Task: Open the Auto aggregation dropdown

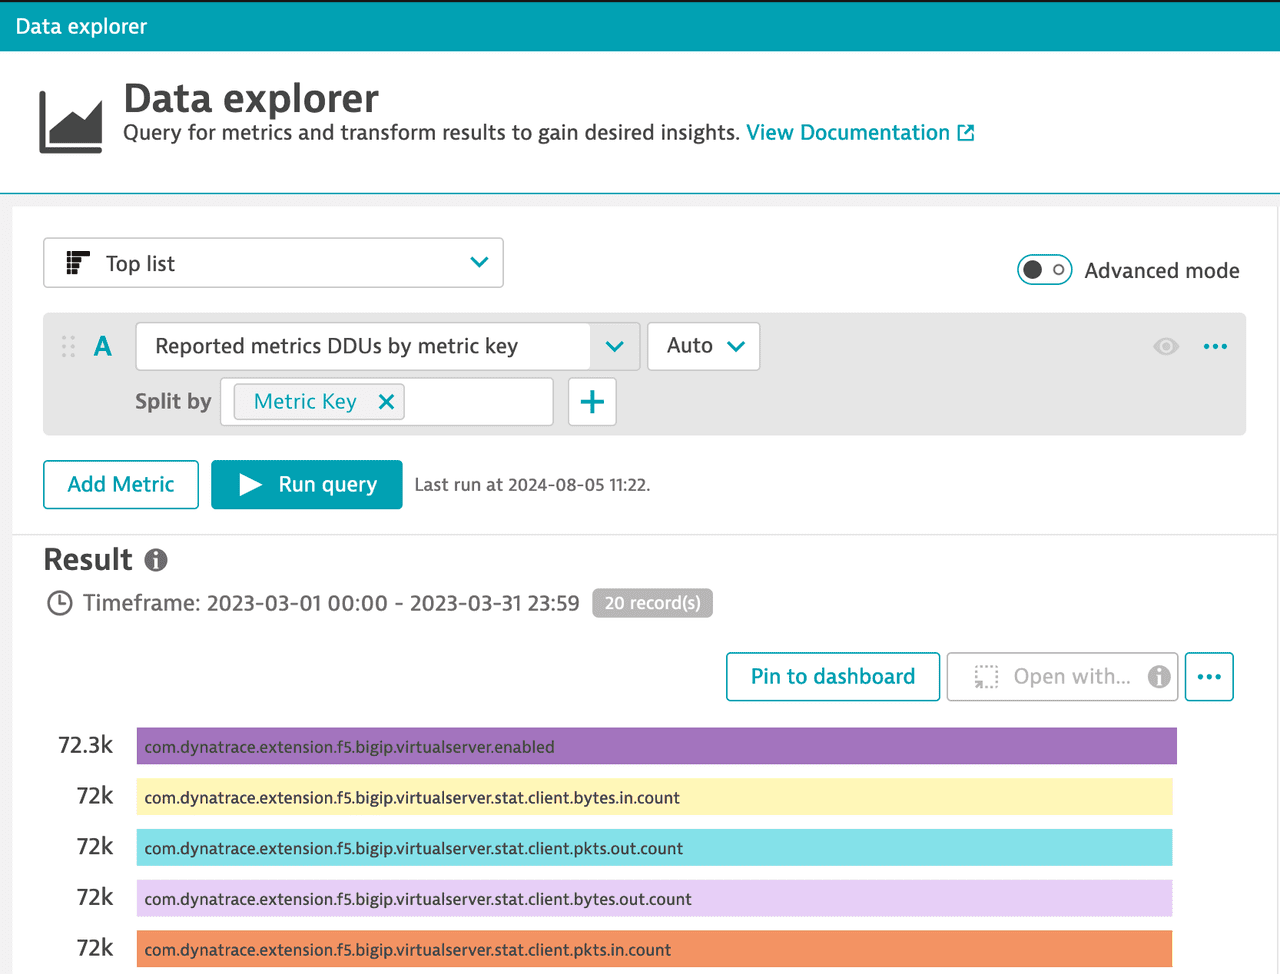Action: 704,346
